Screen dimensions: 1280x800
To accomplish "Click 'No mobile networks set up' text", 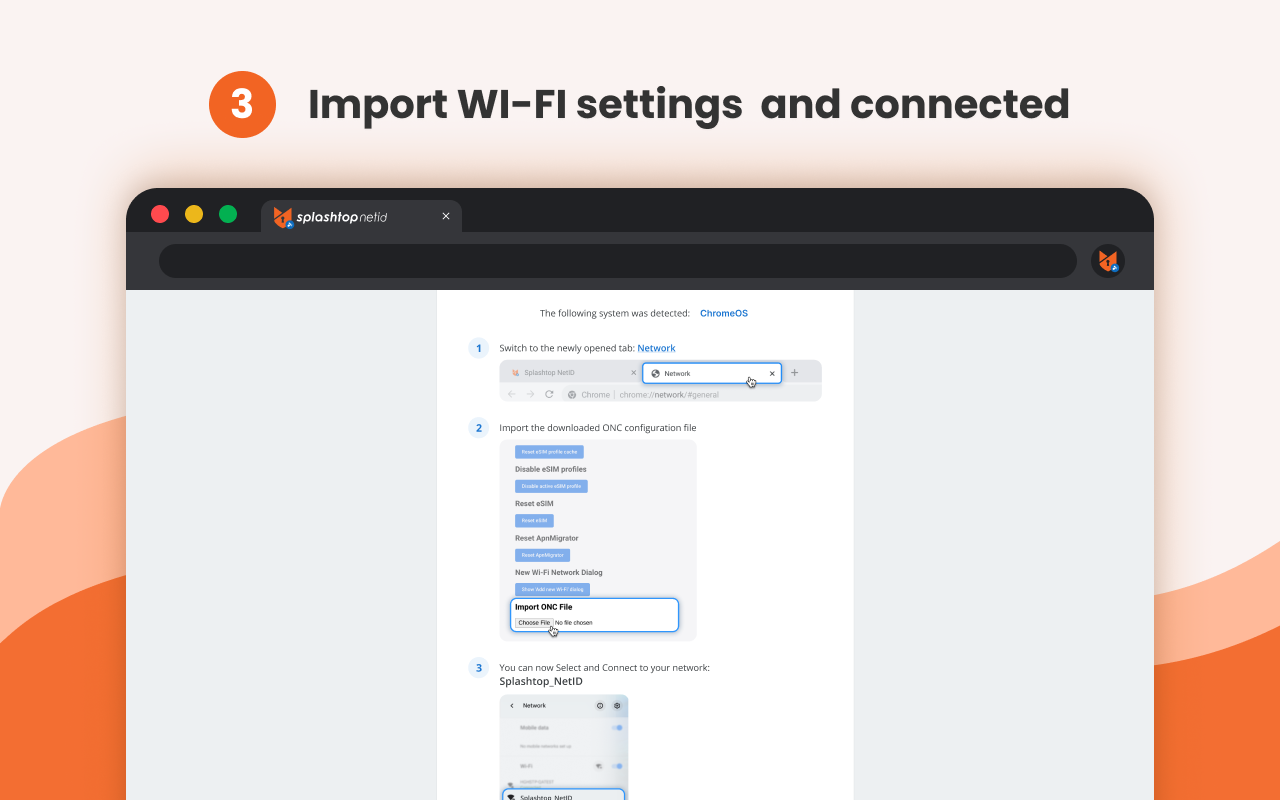I will click(548, 747).
